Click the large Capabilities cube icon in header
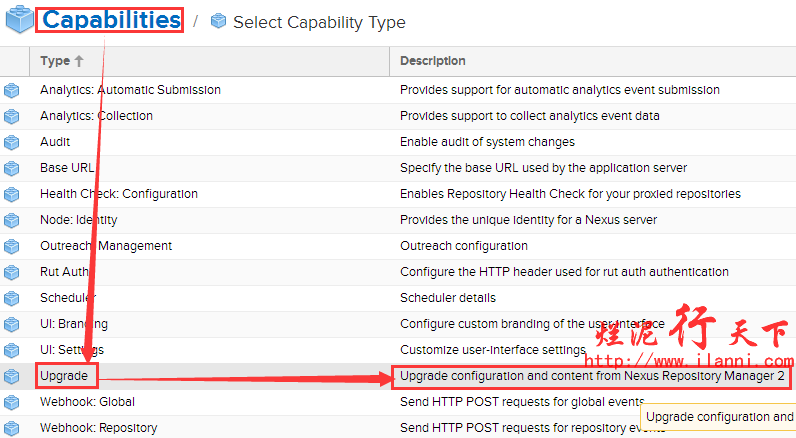Viewport: 796px width, 438px height. [17, 21]
